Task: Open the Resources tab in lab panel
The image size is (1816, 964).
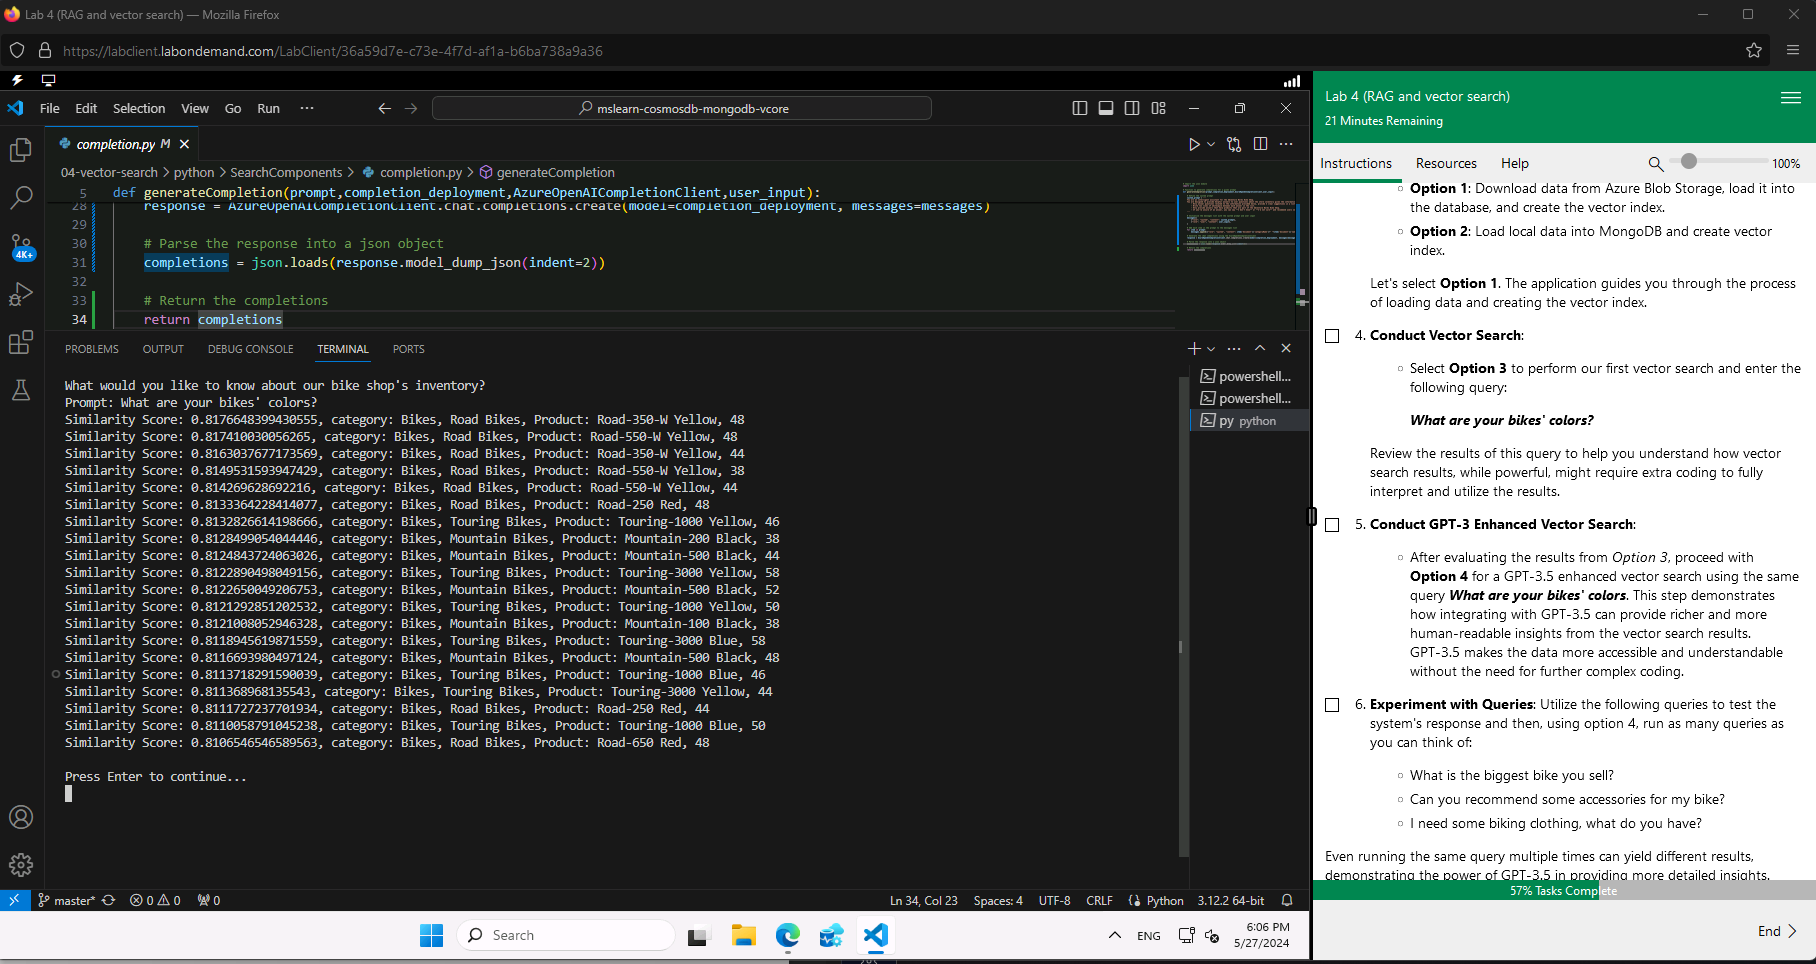Action: pos(1445,163)
